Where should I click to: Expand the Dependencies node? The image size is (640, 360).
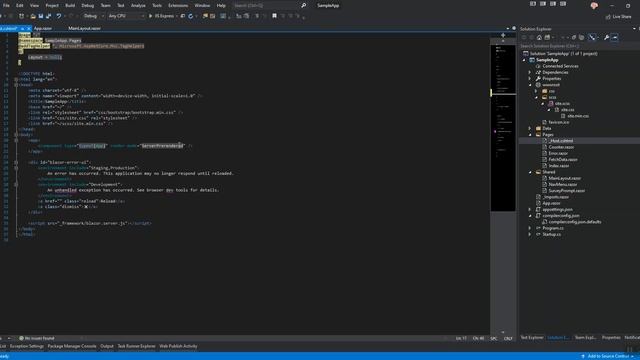point(530,72)
